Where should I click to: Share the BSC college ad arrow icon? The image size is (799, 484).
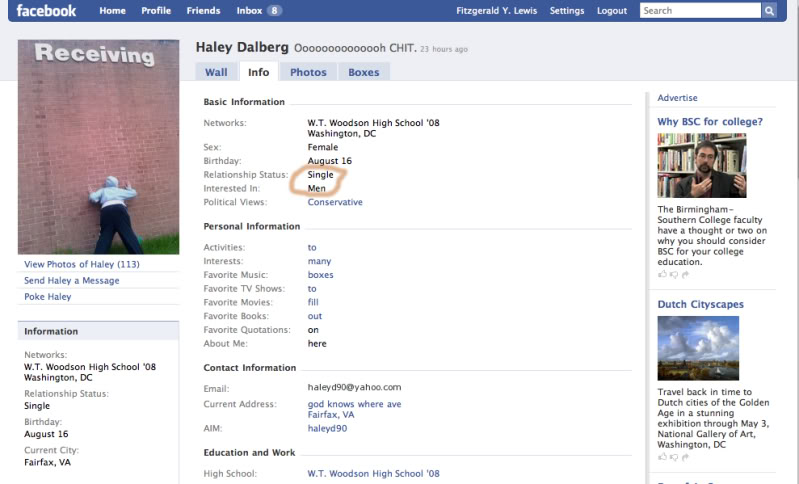(685, 275)
